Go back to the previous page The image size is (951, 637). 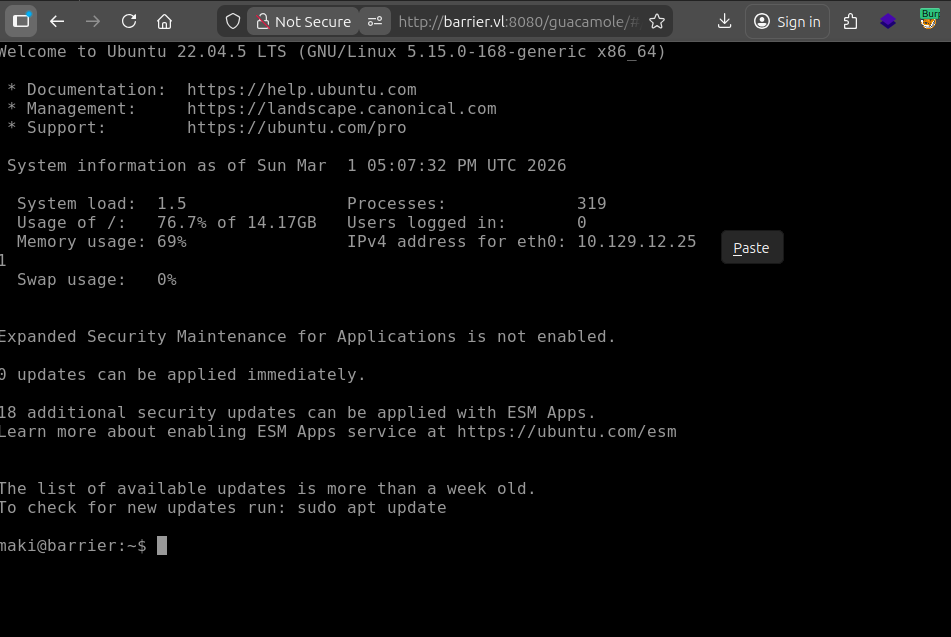tap(57, 21)
